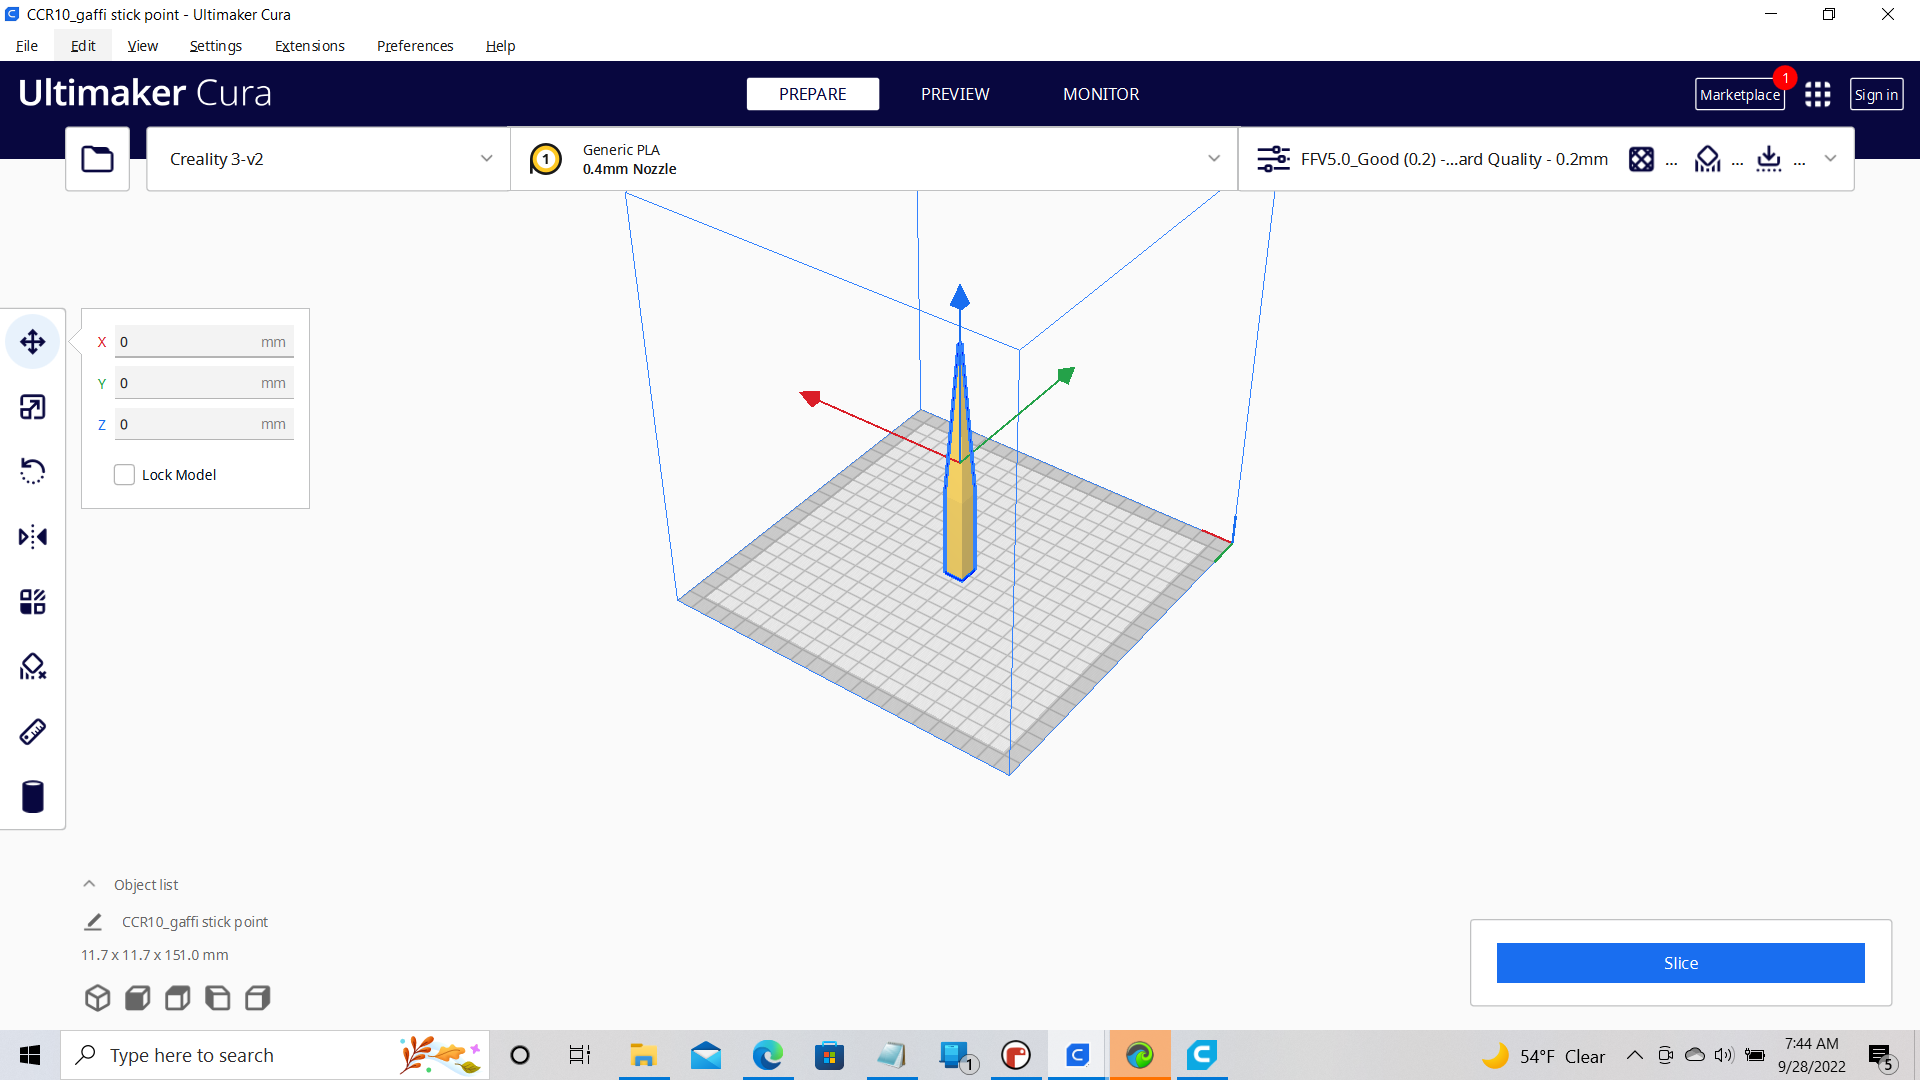Screen dimensions: 1920x1080
Task: Switch to the PREVIEW stage
Action: pos(955,94)
